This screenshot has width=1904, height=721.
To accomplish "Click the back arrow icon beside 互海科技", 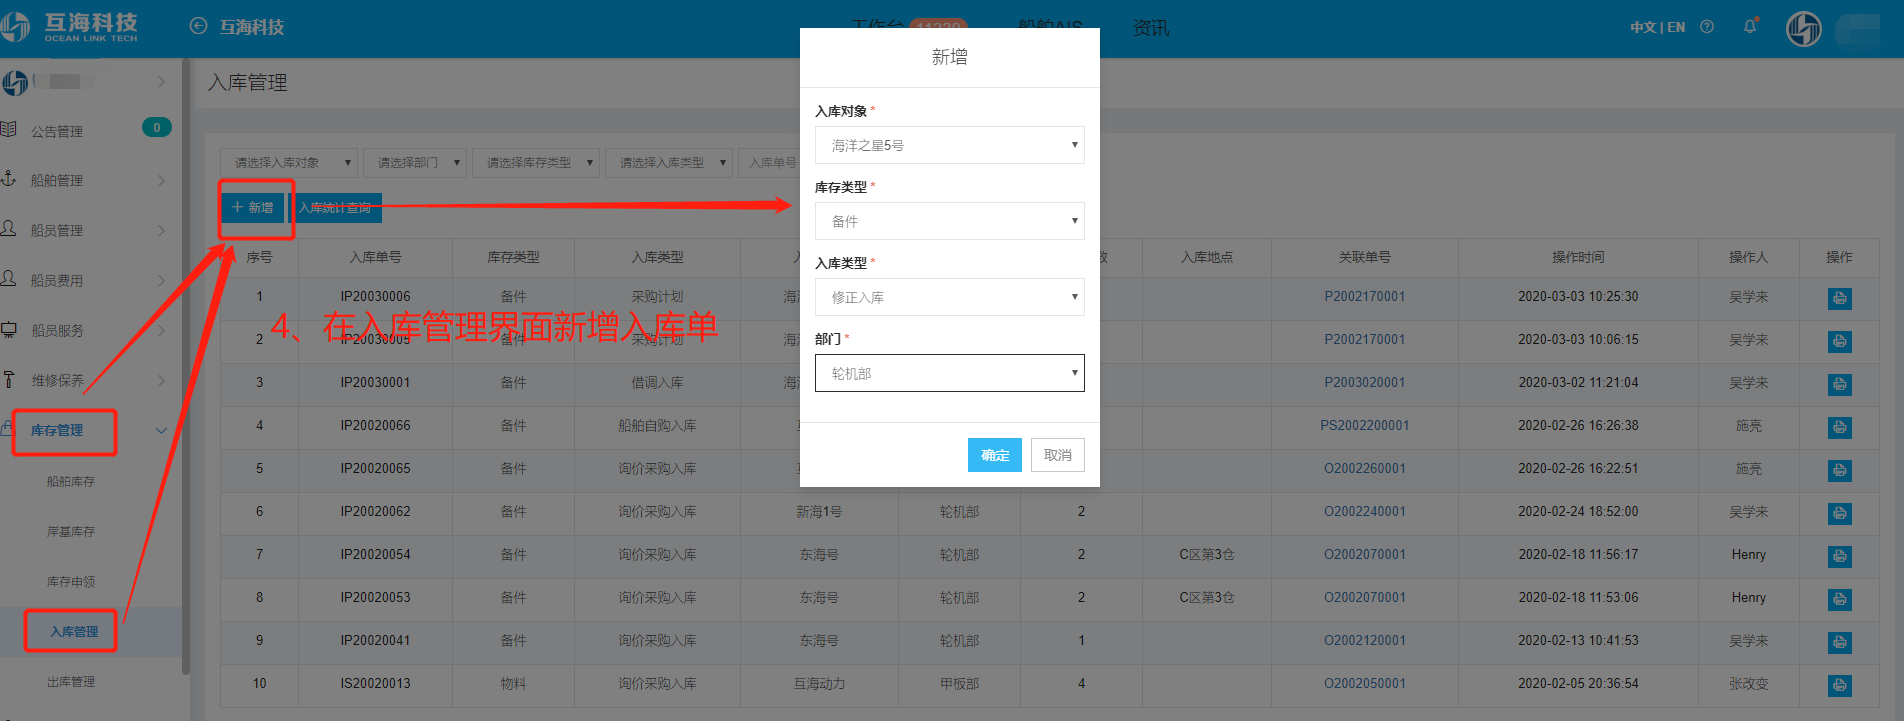I will pyautogui.click(x=198, y=27).
